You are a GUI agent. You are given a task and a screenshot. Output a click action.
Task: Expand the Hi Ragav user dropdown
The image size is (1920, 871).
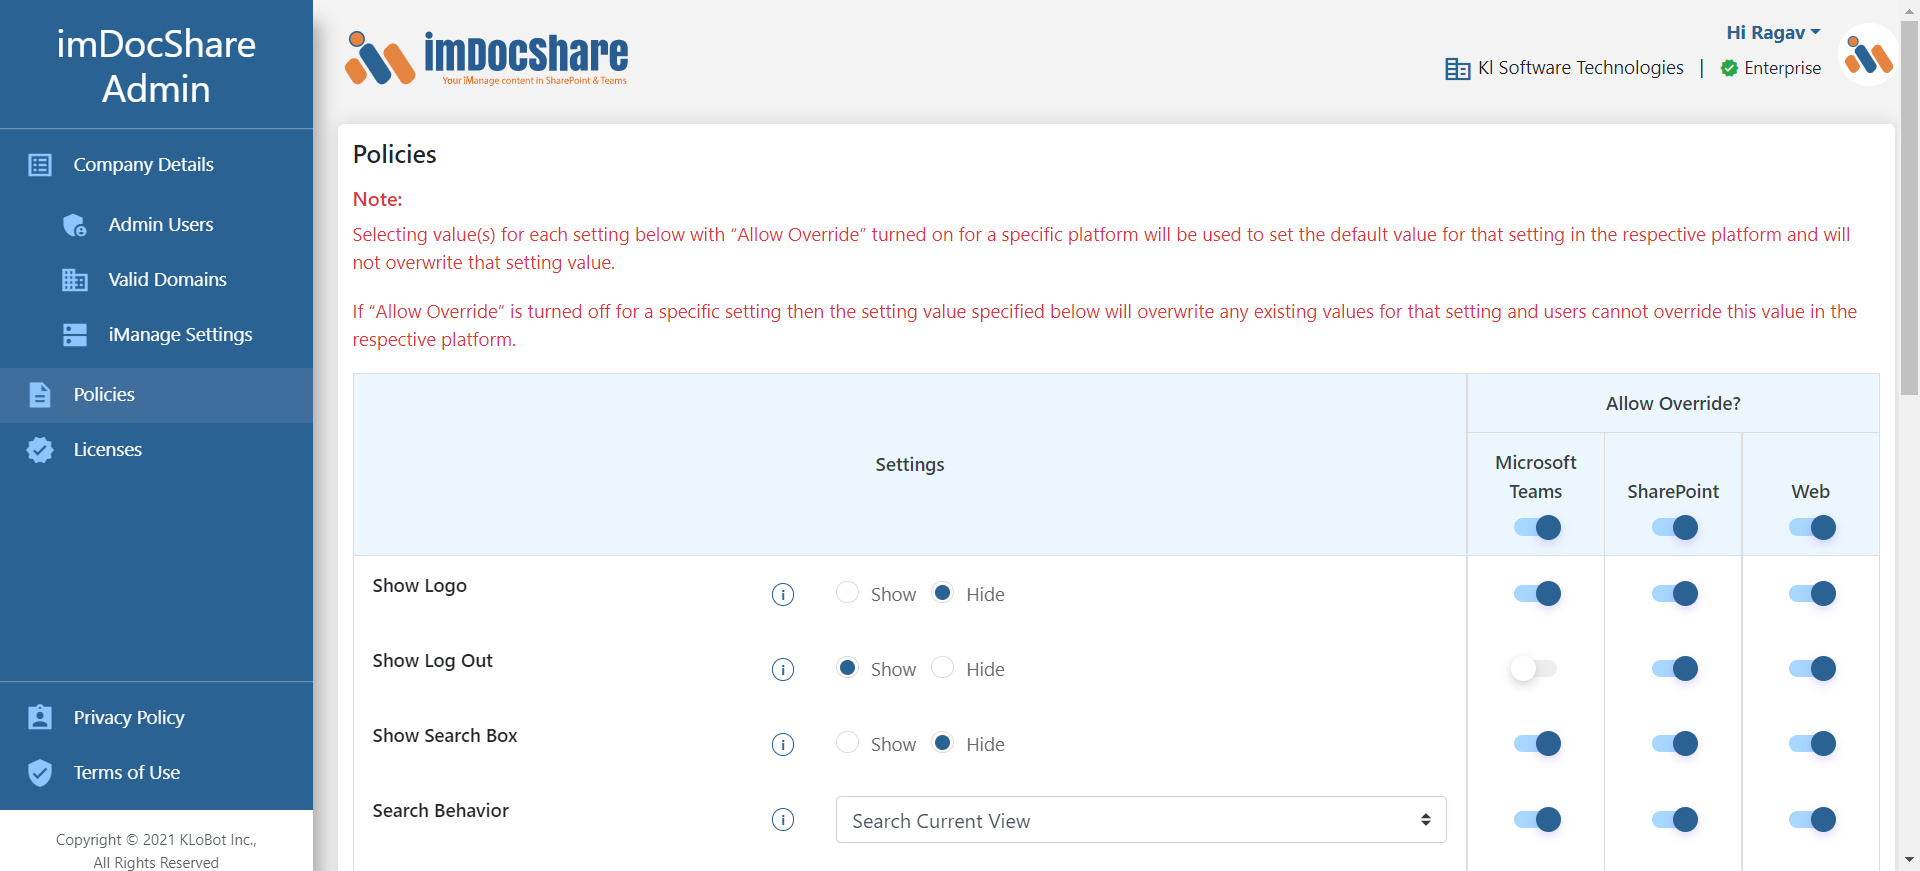click(x=1773, y=33)
